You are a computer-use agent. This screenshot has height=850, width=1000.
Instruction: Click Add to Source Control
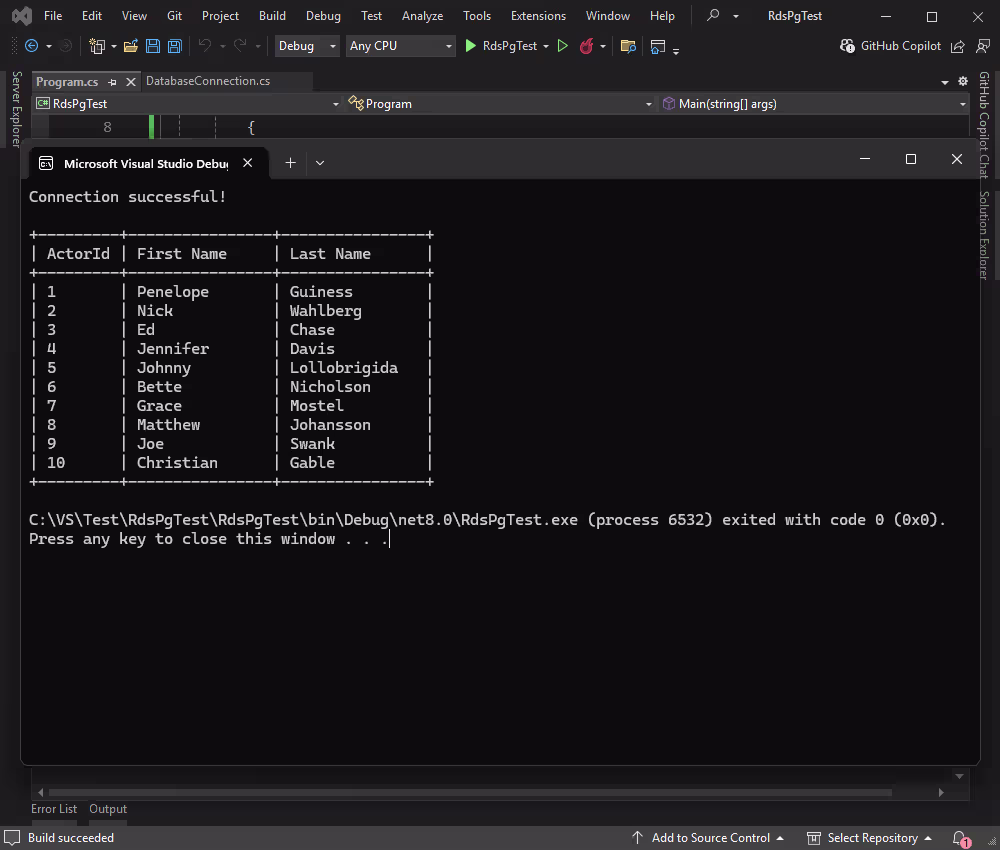(x=710, y=838)
